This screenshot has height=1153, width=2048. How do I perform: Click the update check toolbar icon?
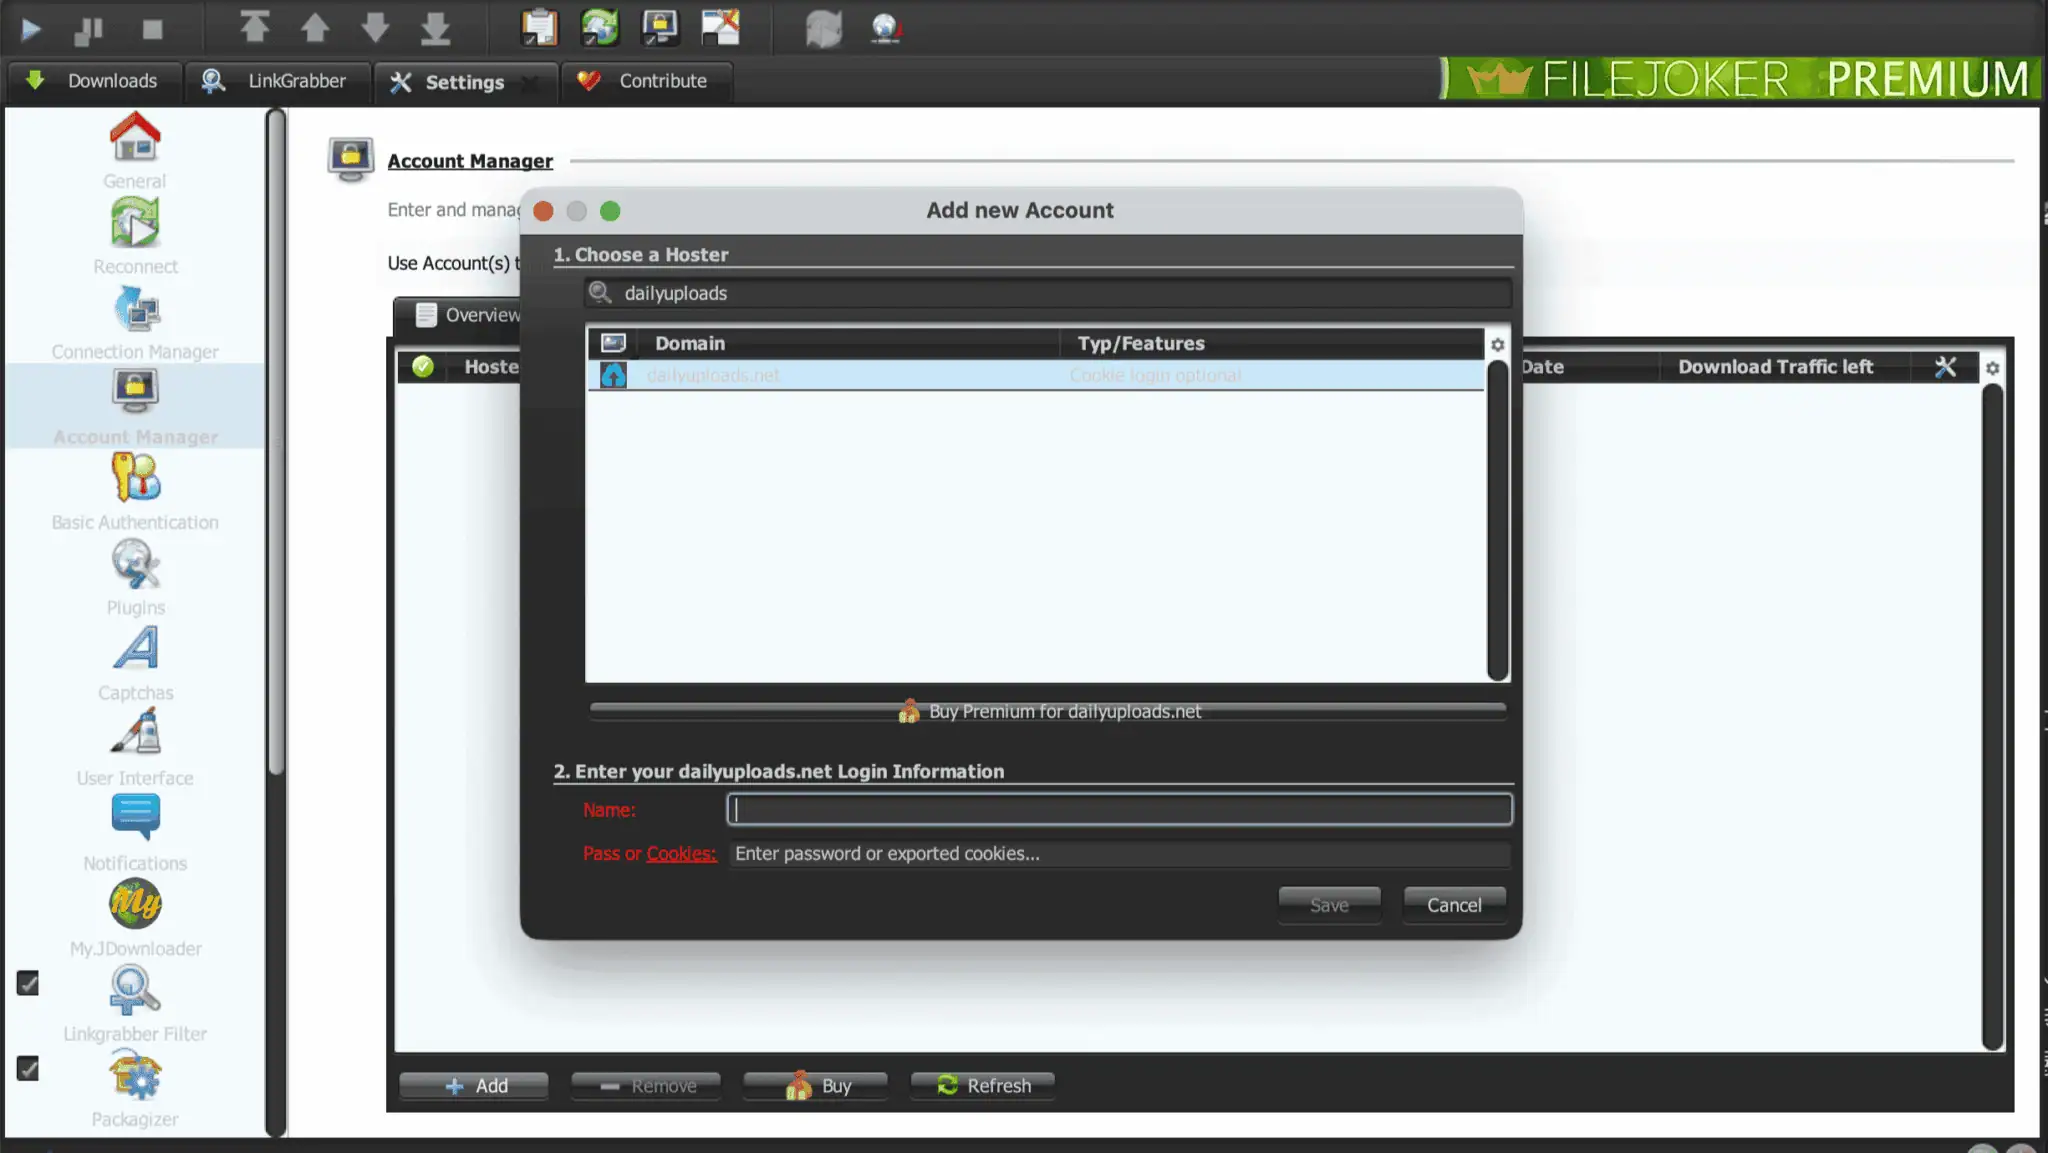[x=885, y=28]
